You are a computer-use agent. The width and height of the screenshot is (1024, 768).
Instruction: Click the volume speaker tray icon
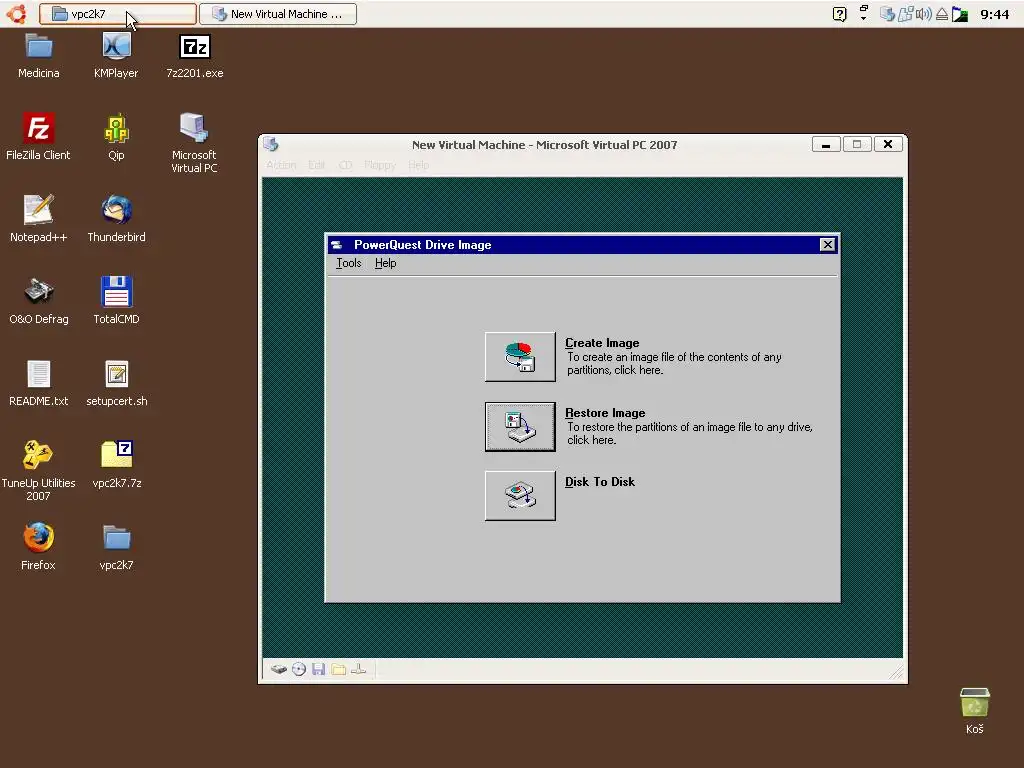(923, 14)
